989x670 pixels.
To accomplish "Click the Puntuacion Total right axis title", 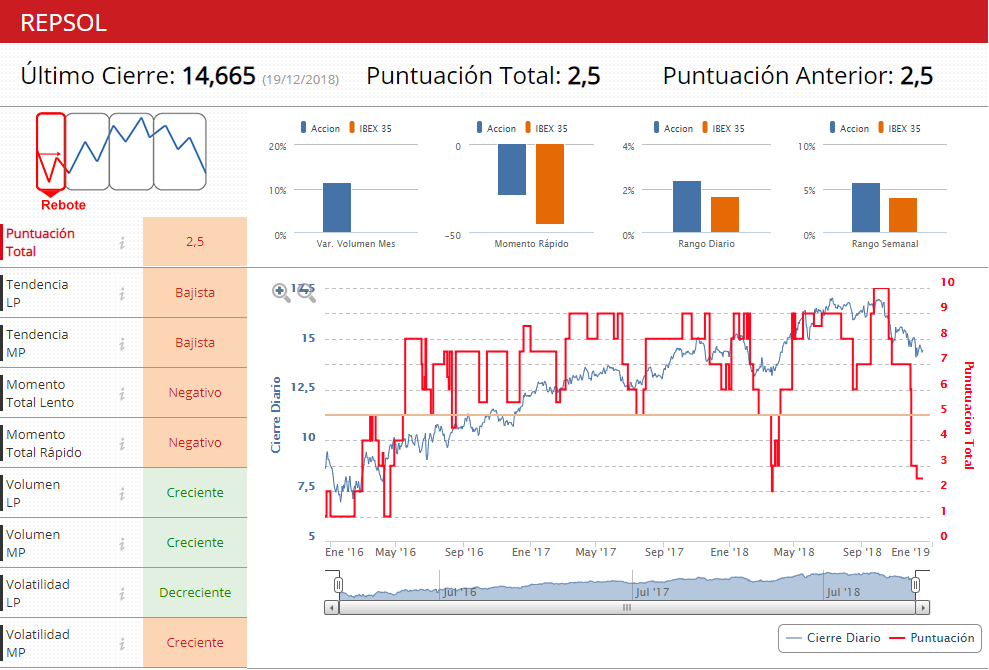I will pos(969,415).
